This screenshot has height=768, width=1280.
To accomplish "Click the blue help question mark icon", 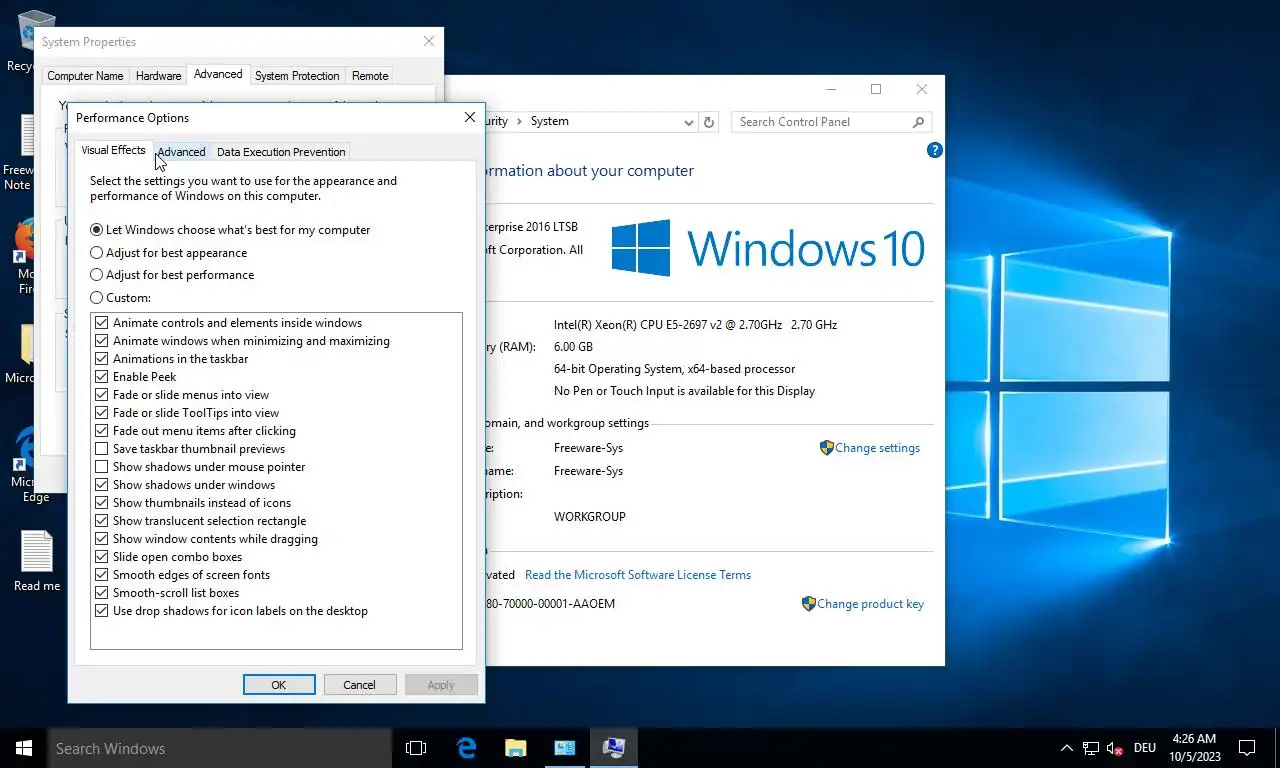I will 935,150.
